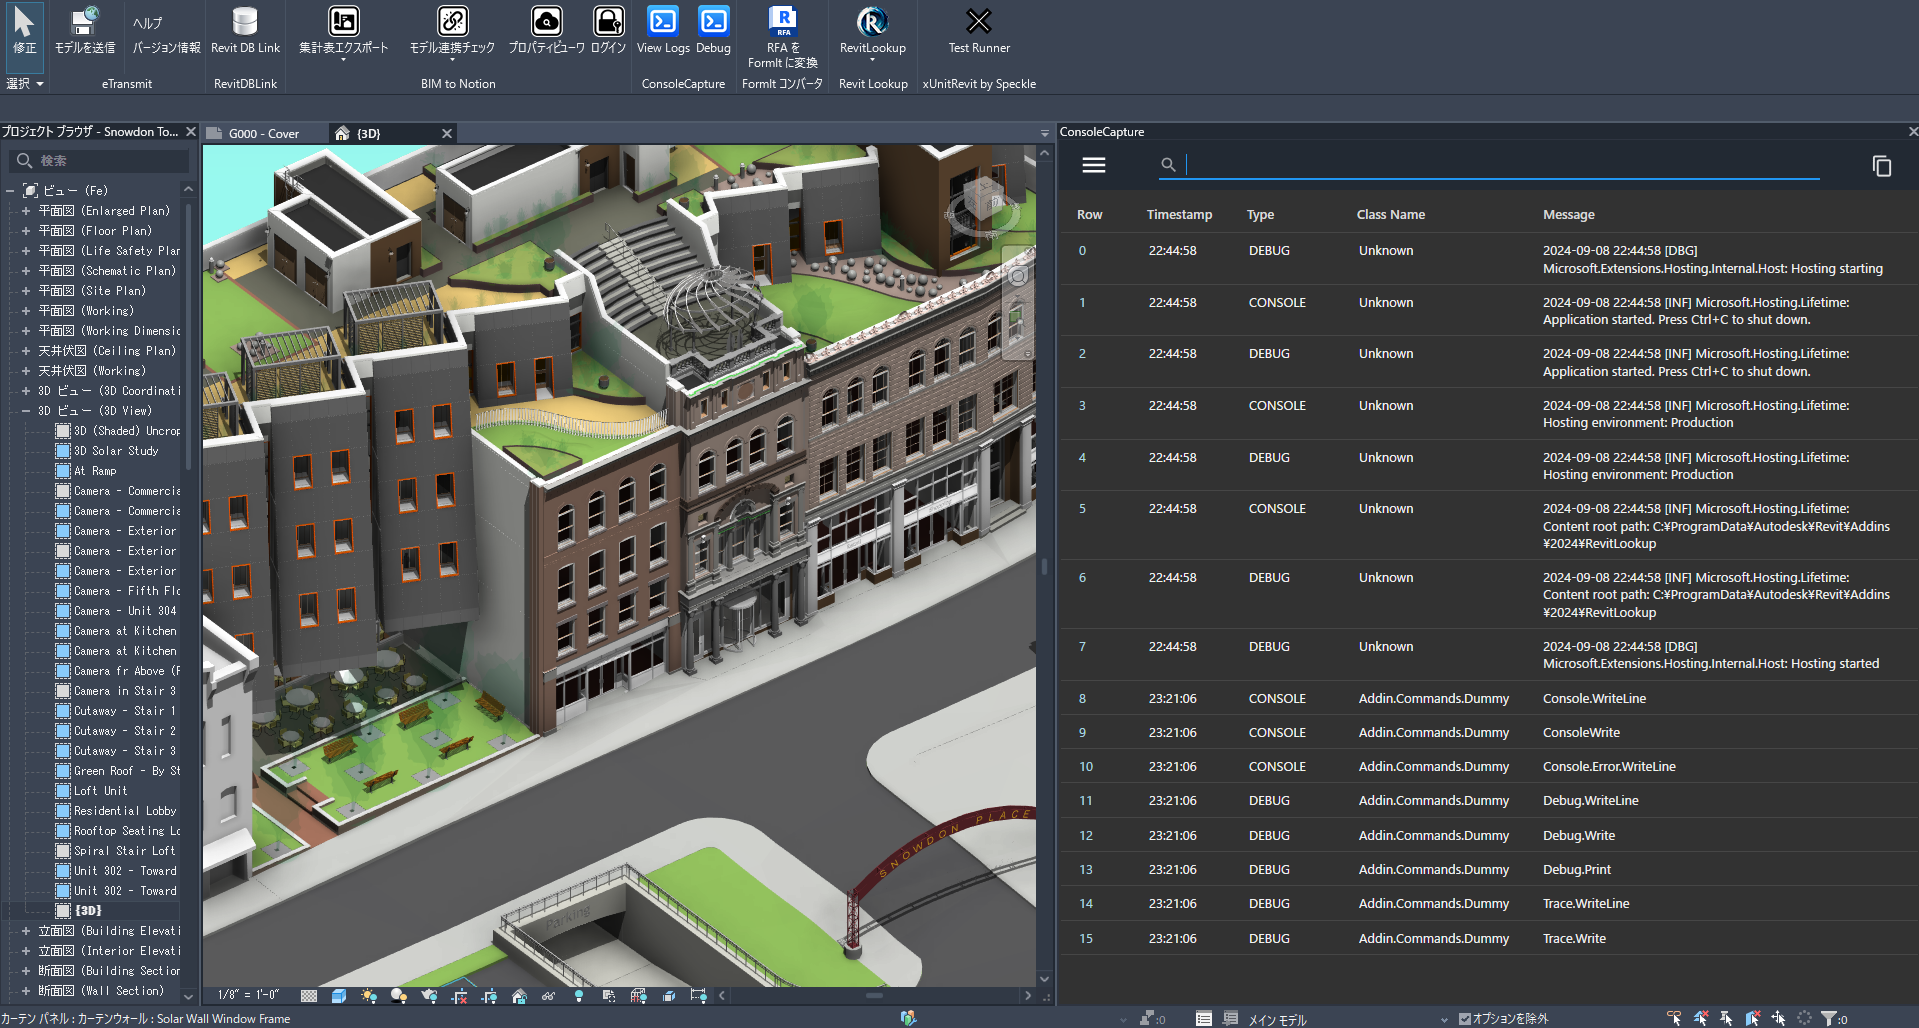Image resolution: width=1919 pixels, height=1028 pixels.
Task: Click the copy icon in ConsoleCapture
Action: click(x=1881, y=166)
